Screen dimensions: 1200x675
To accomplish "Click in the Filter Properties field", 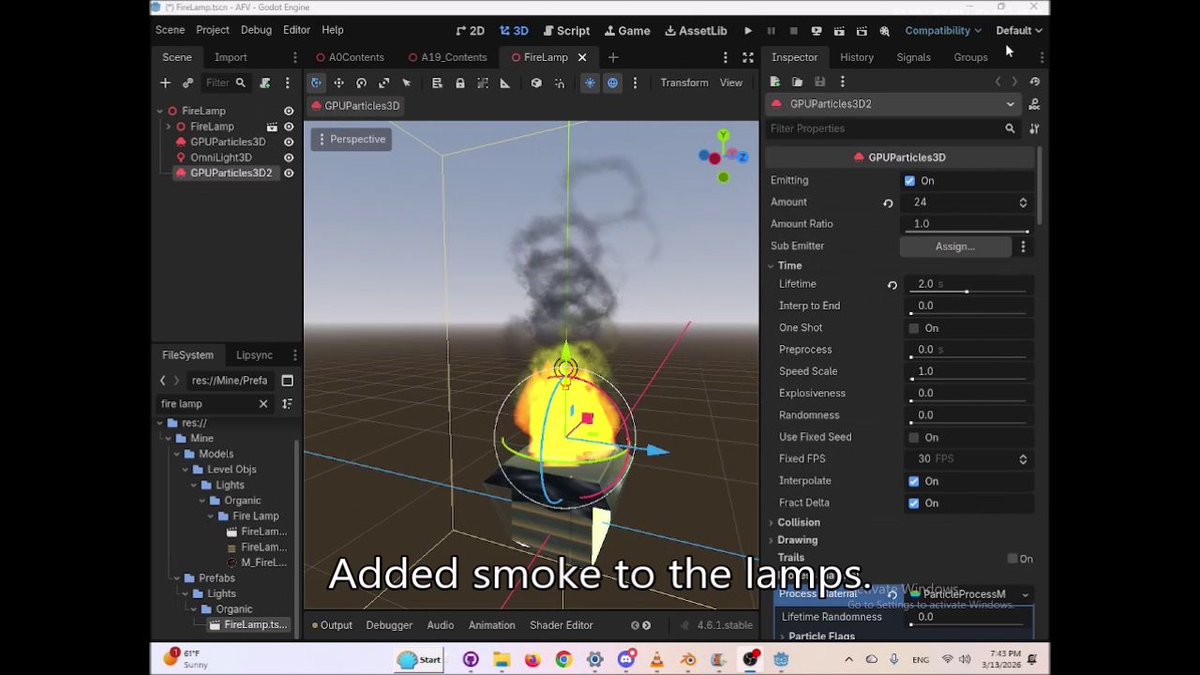I will coord(891,129).
